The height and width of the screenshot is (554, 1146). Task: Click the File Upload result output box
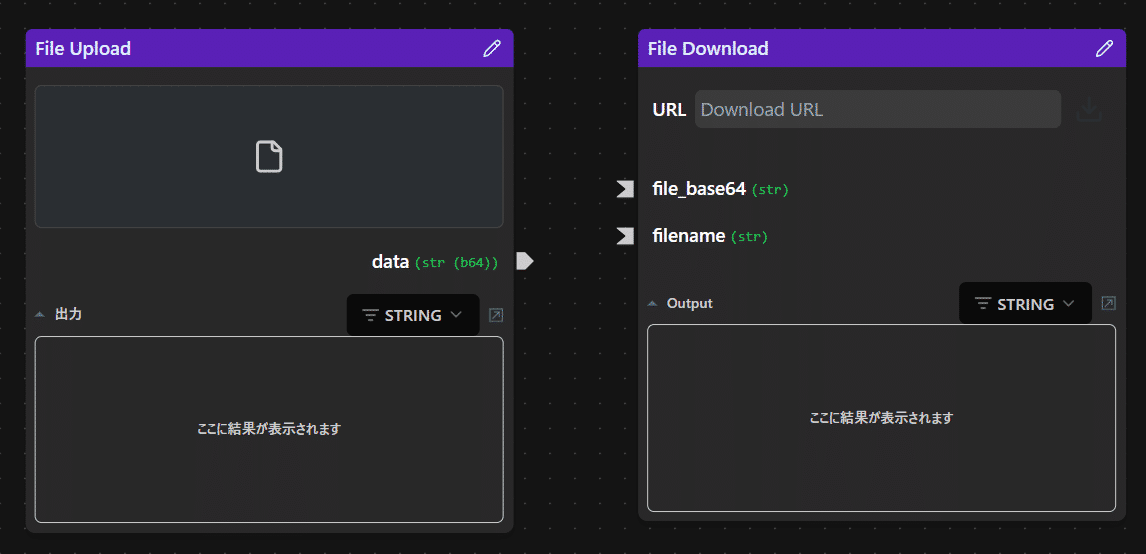point(269,429)
